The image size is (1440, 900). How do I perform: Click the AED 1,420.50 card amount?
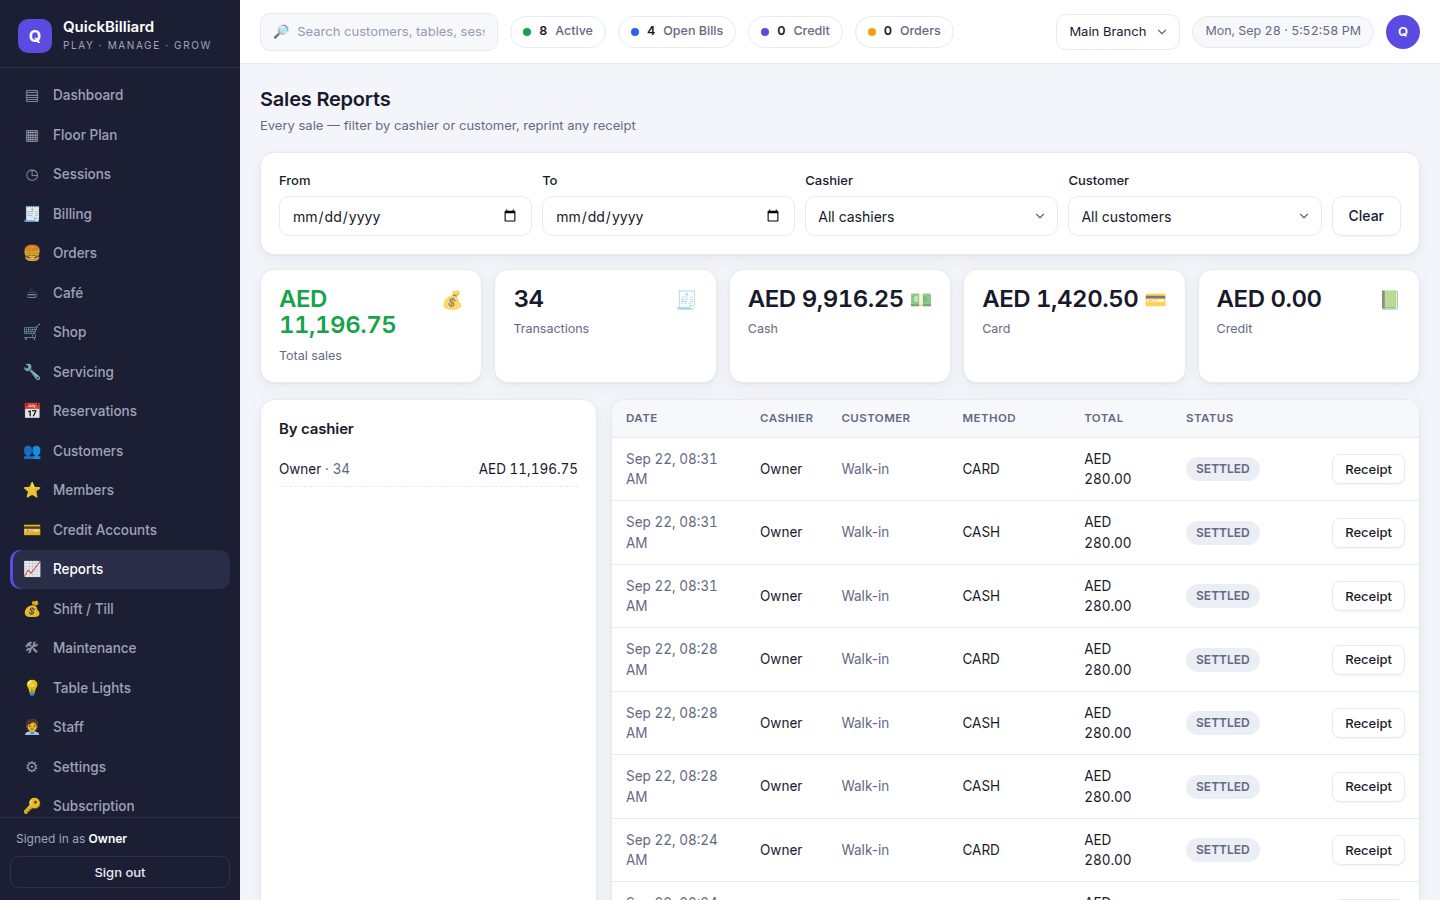[x=1060, y=299]
